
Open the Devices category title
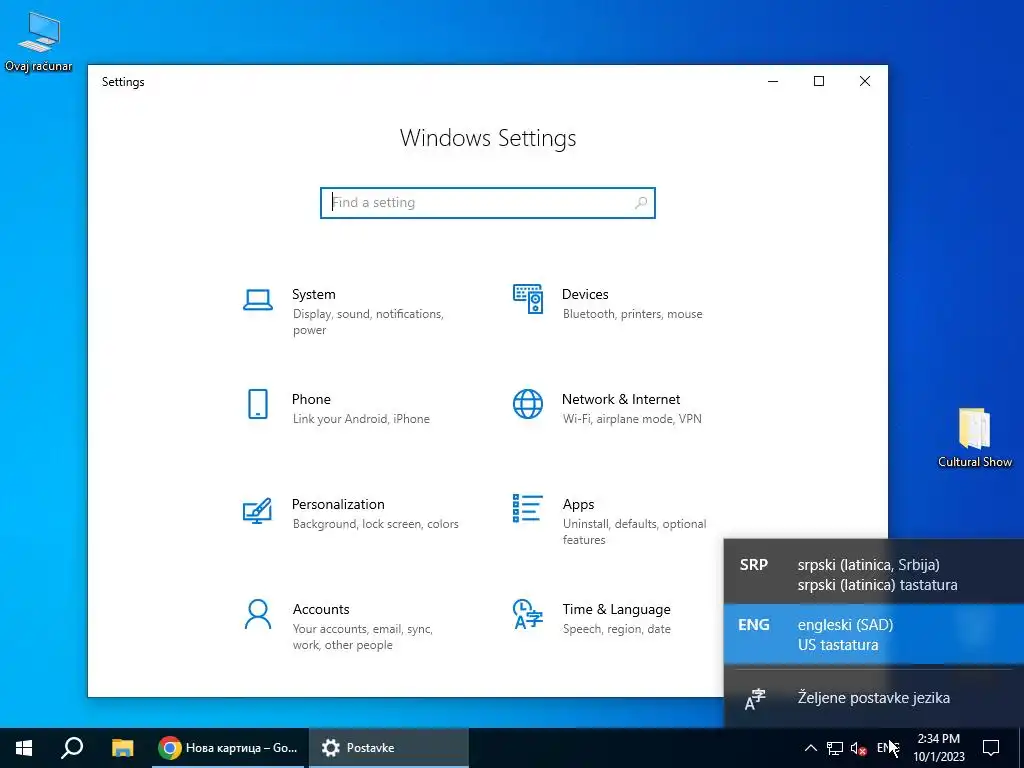point(585,294)
